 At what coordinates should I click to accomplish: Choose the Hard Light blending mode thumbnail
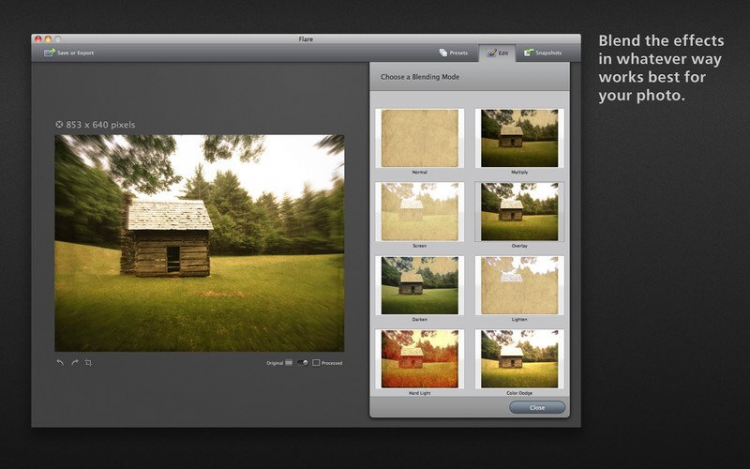419,359
